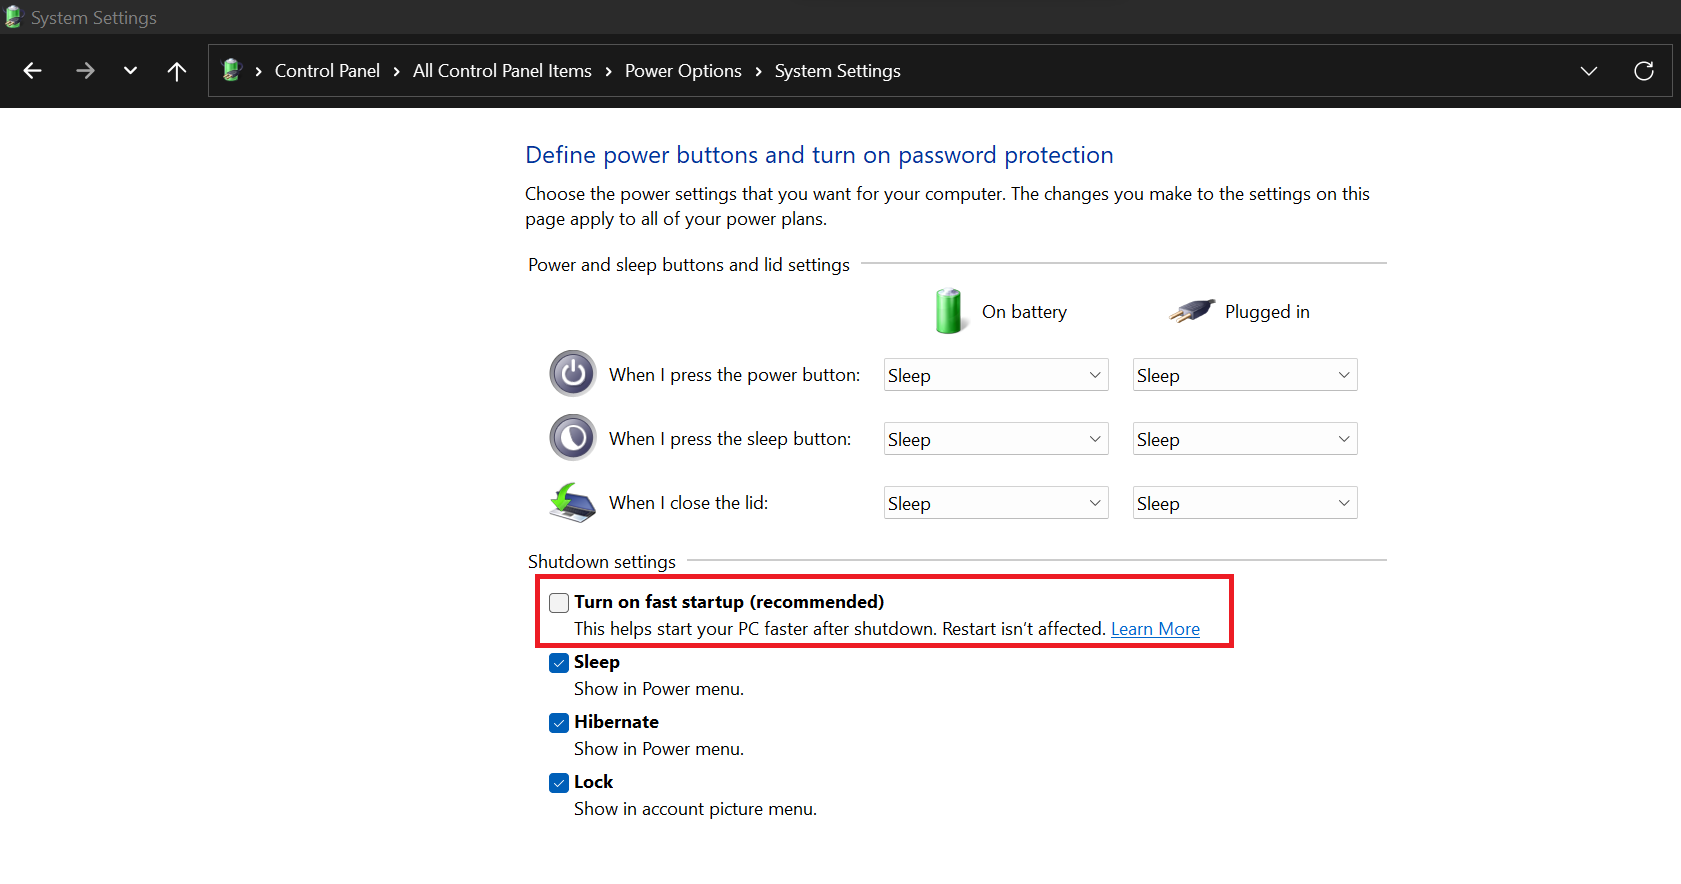1681x884 pixels.
Task: Click the title bar System Settings icon
Action: tap(13, 17)
